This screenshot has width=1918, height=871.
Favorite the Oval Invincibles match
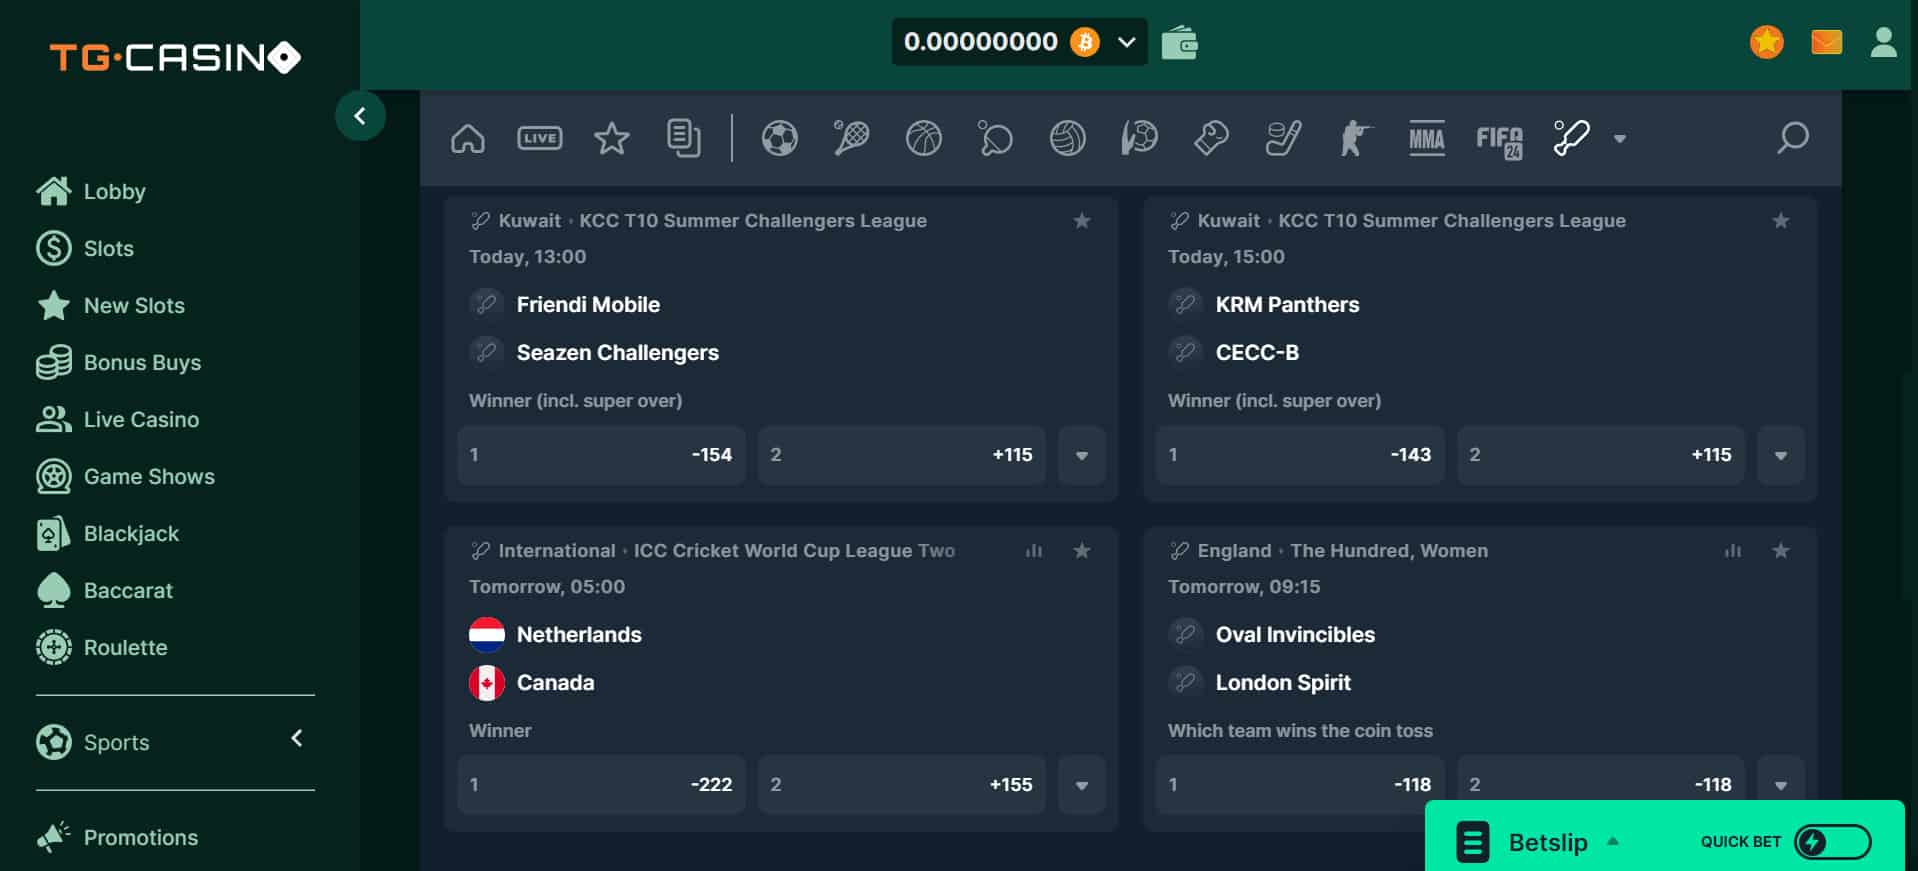(x=1781, y=551)
